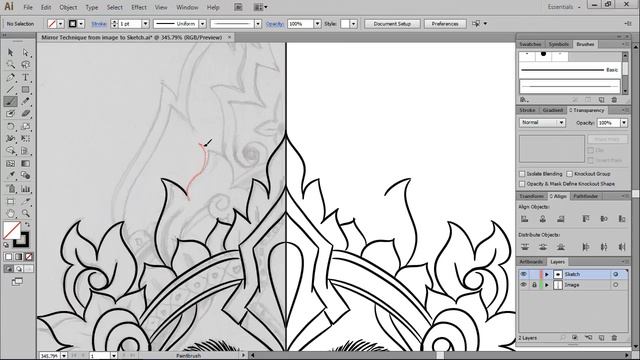Open the Object menu
The image size is (640, 360).
point(68,7)
